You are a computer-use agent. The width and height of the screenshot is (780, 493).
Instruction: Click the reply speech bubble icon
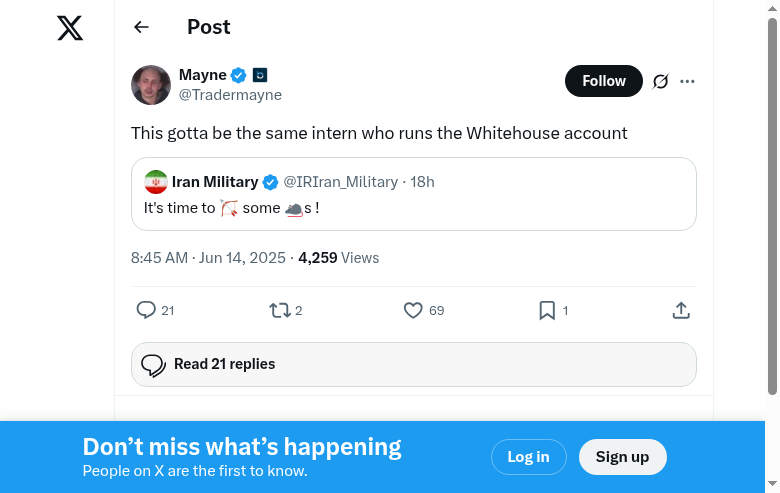click(x=146, y=310)
